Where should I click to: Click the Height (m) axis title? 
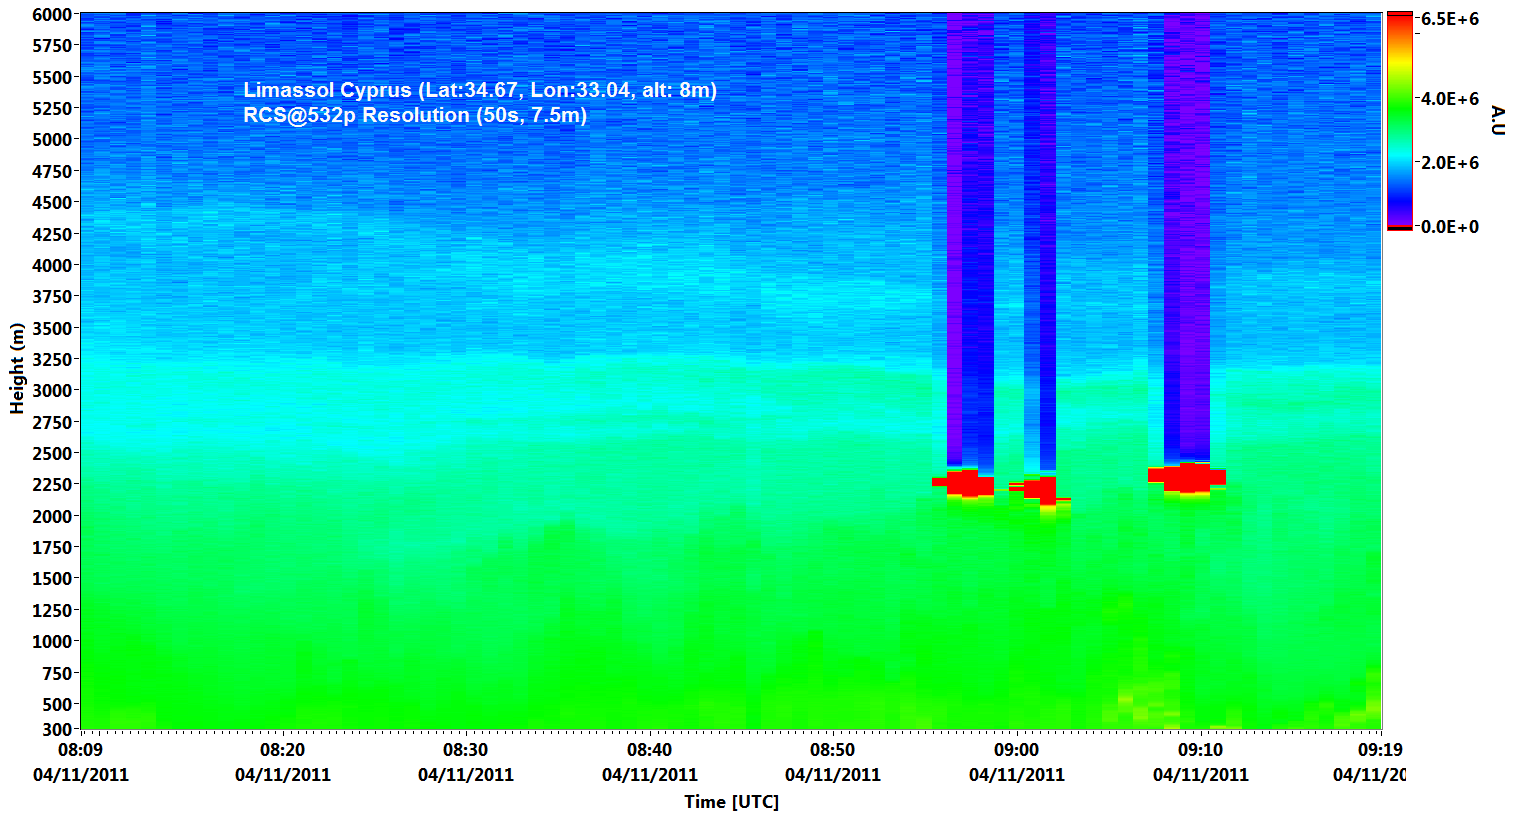tap(17, 368)
